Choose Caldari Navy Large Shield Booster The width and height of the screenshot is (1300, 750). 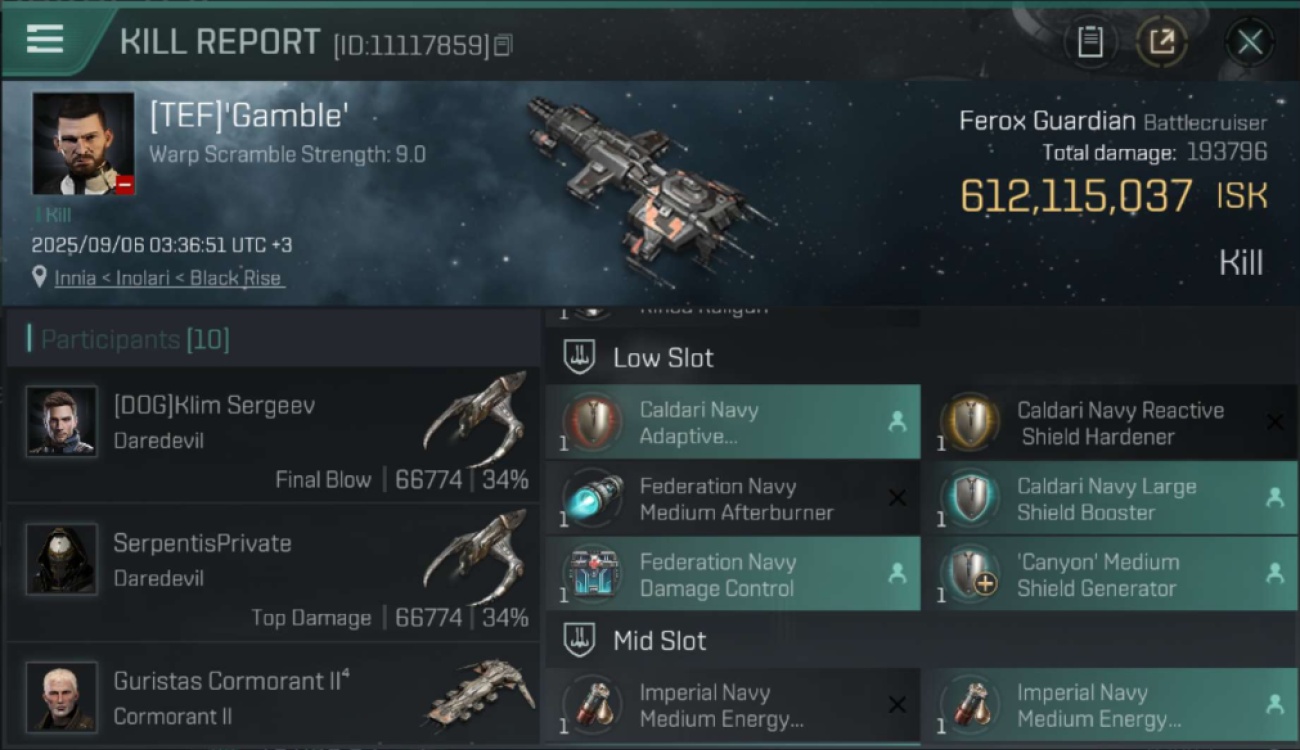(1108, 499)
